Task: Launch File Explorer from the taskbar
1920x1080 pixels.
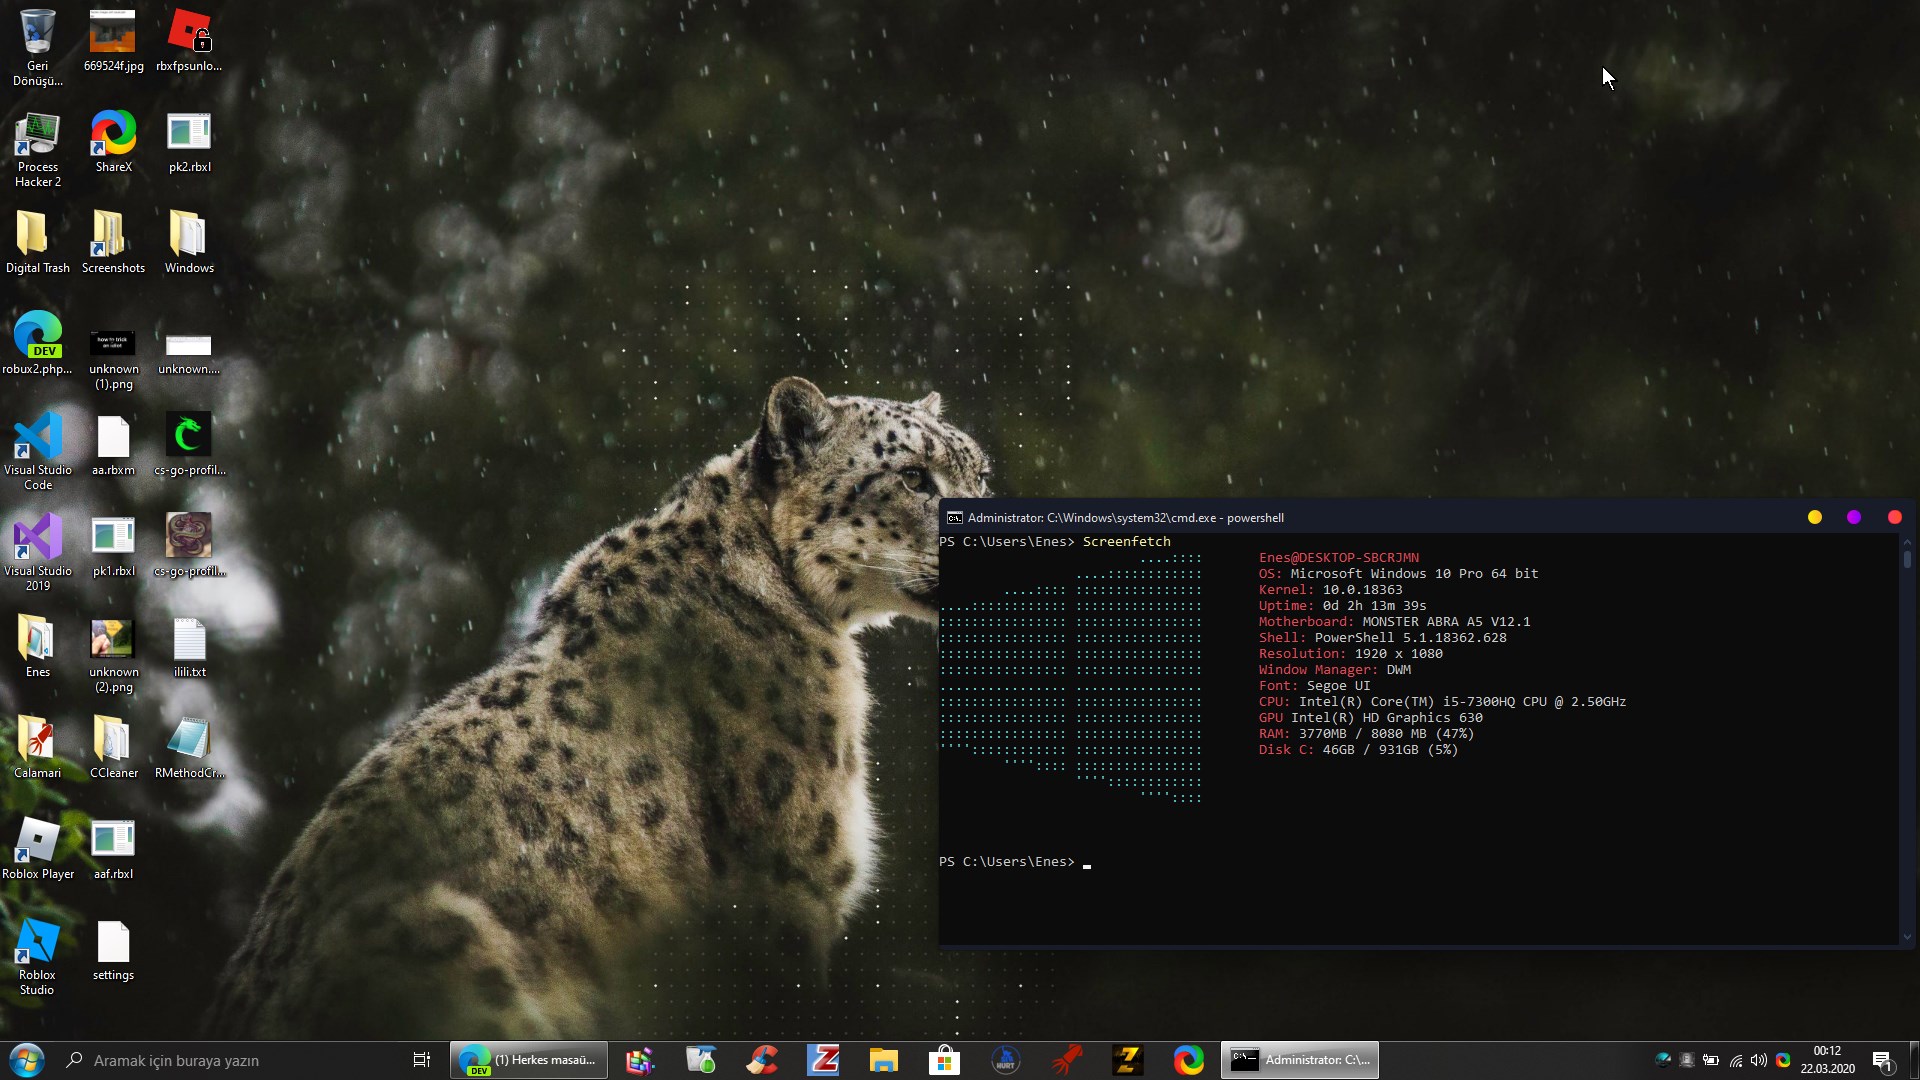Action: [883, 1060]
